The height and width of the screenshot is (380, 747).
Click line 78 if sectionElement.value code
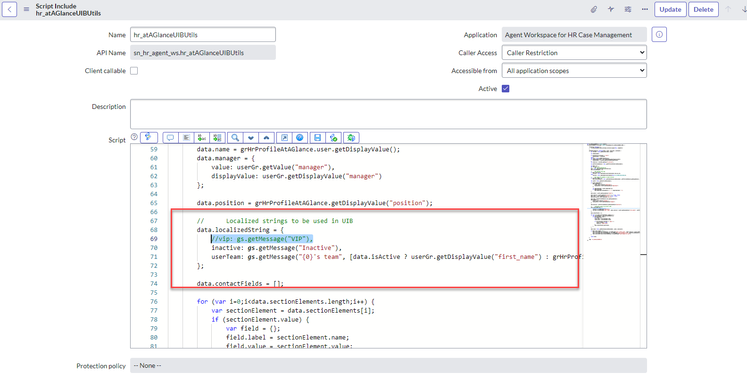[261, 320]
